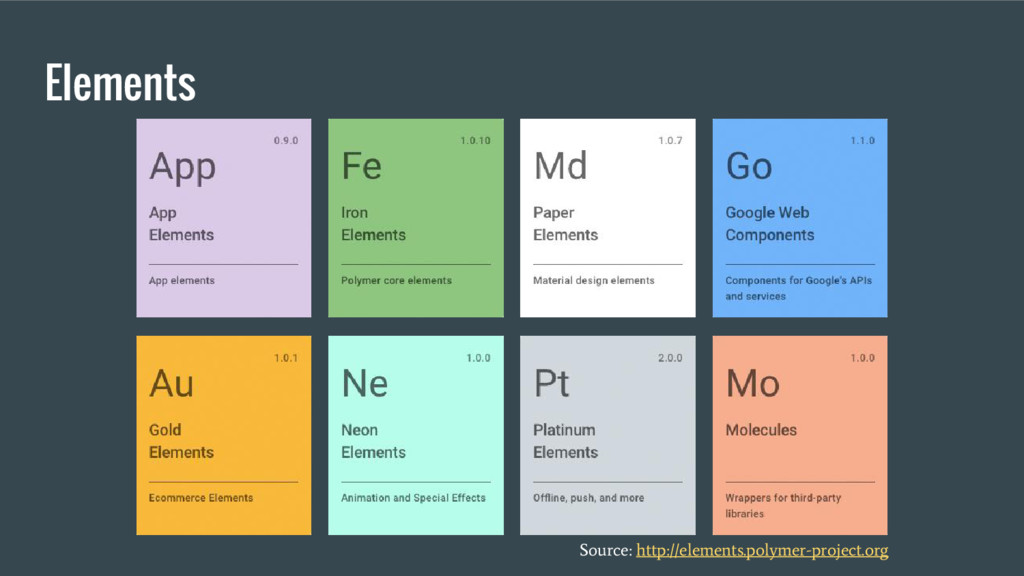
Task: Select the Ne Neon Elements tile
Action: point(415,435)
